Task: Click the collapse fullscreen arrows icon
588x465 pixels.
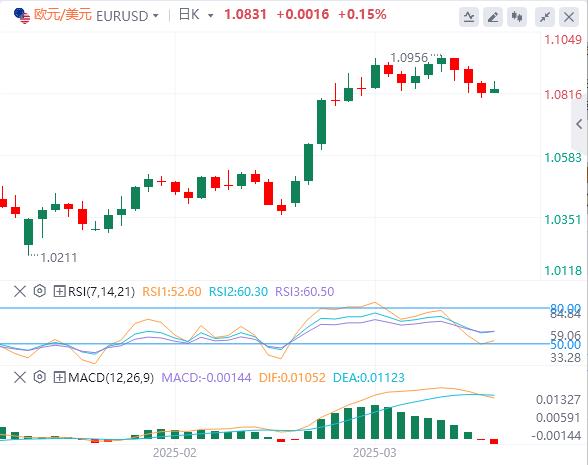Action: (544, 16)
